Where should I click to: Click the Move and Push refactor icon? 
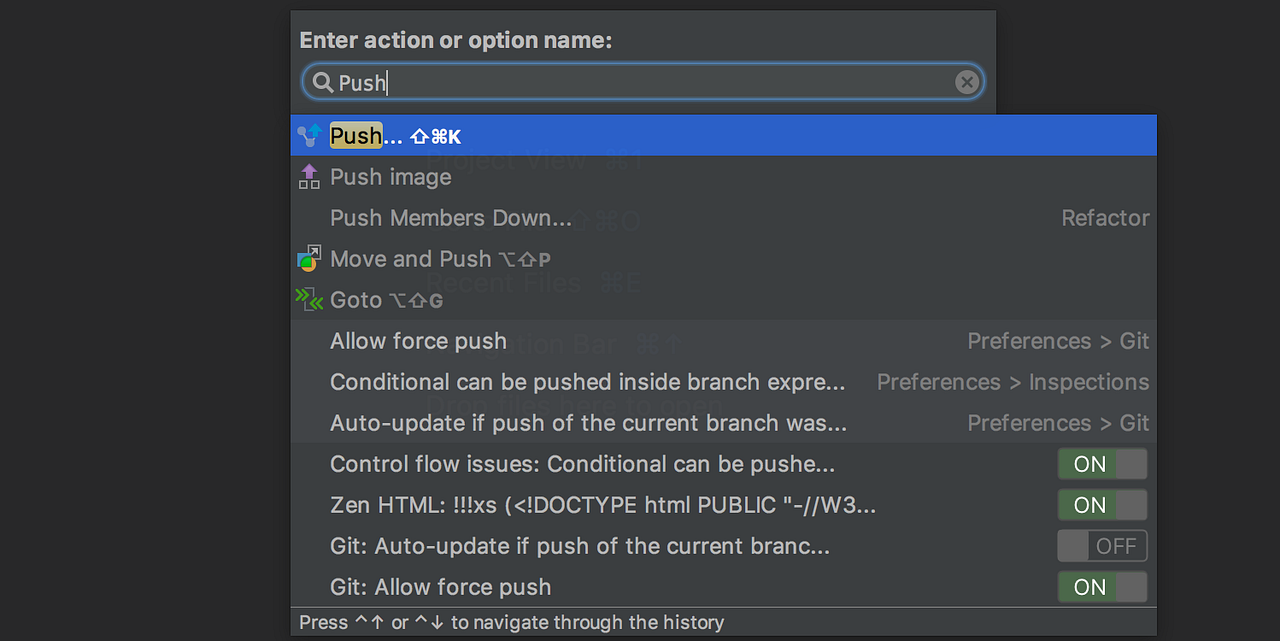309,258
